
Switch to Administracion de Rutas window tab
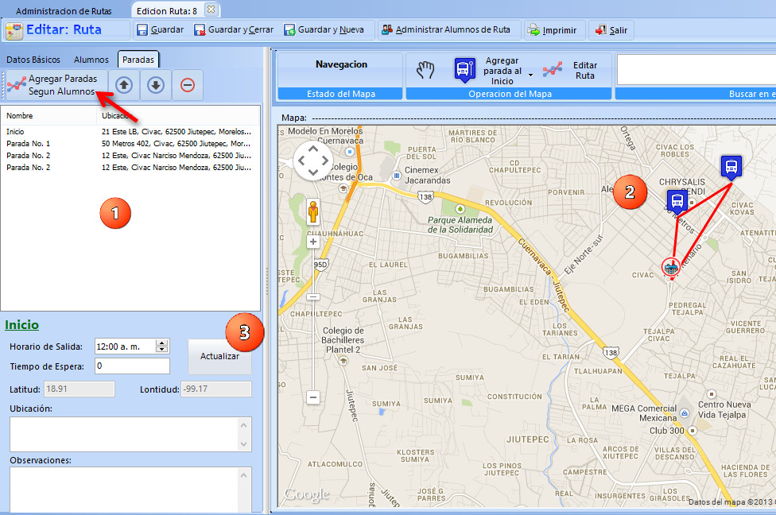[x=64, y=10]
